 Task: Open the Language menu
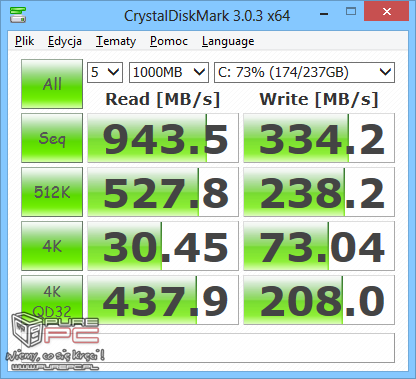coord(228,41)
